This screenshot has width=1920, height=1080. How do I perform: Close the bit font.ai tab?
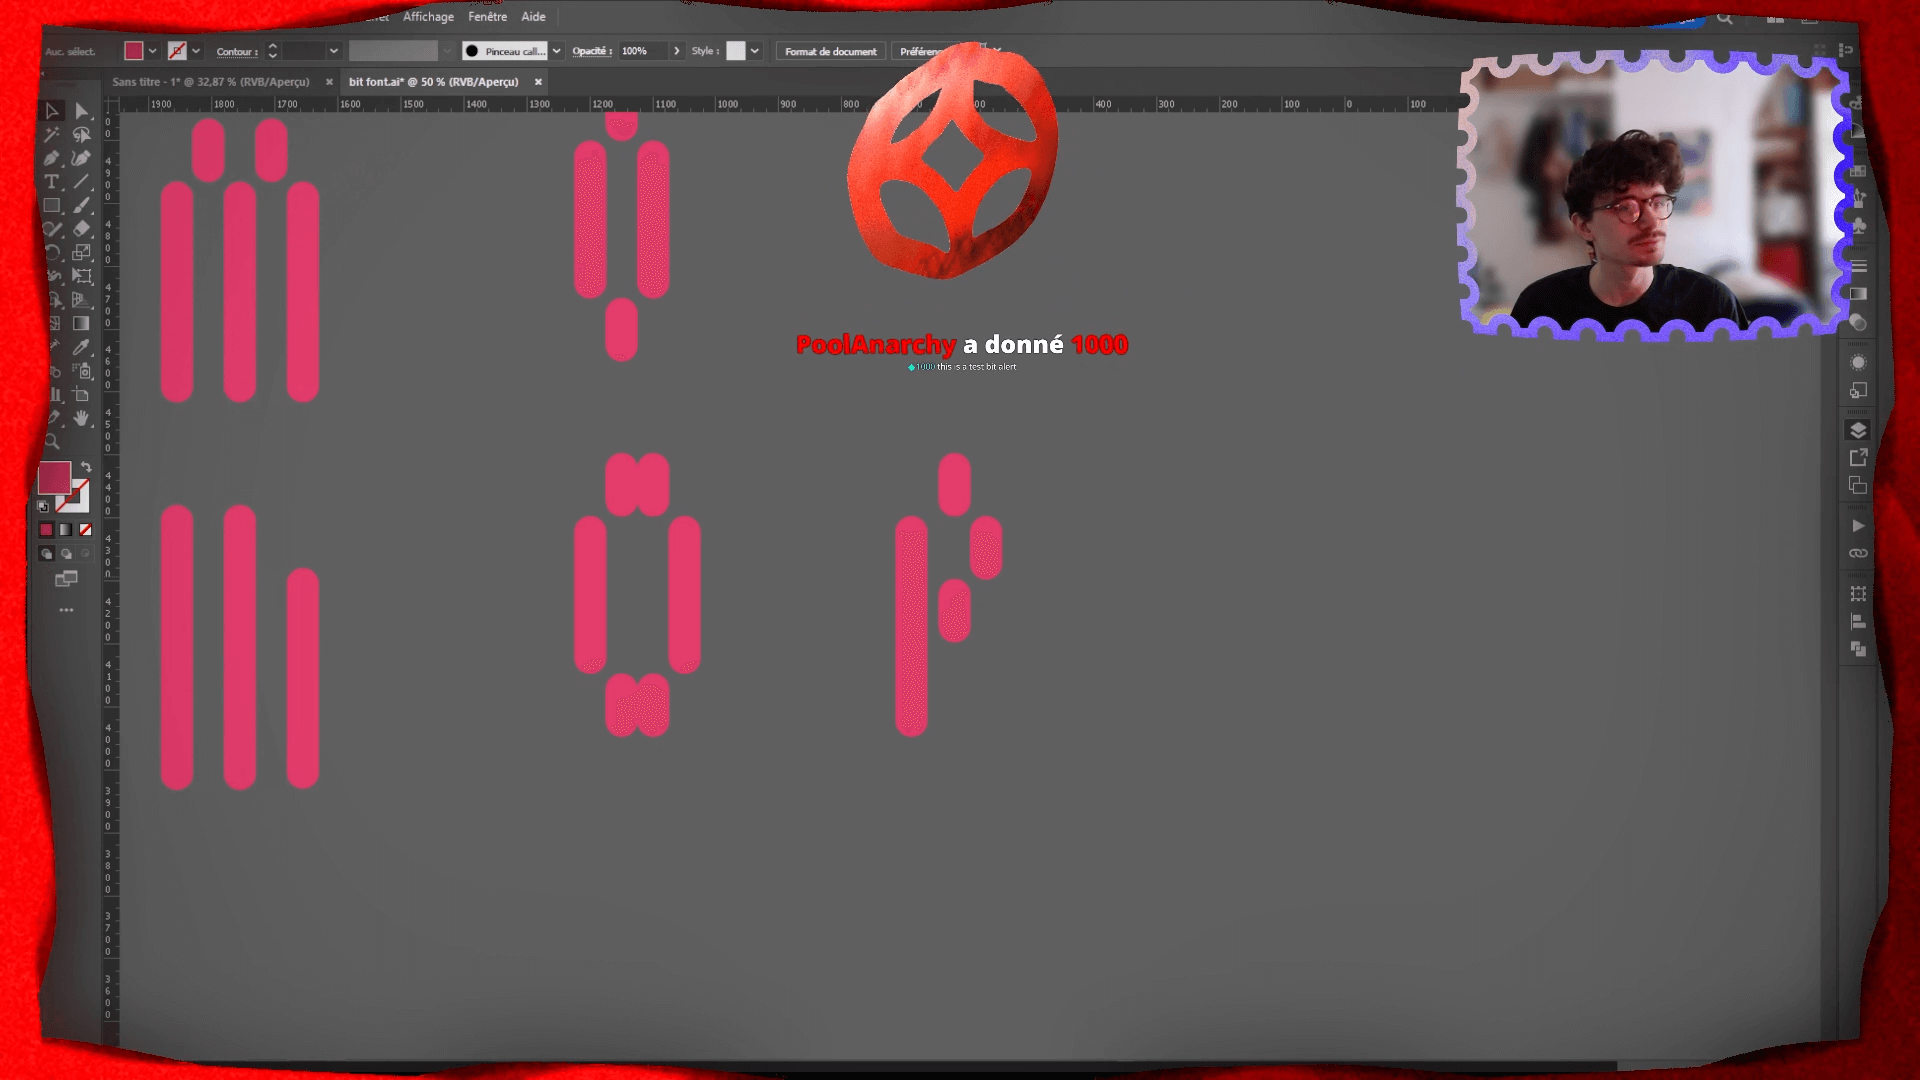[538, 82]
